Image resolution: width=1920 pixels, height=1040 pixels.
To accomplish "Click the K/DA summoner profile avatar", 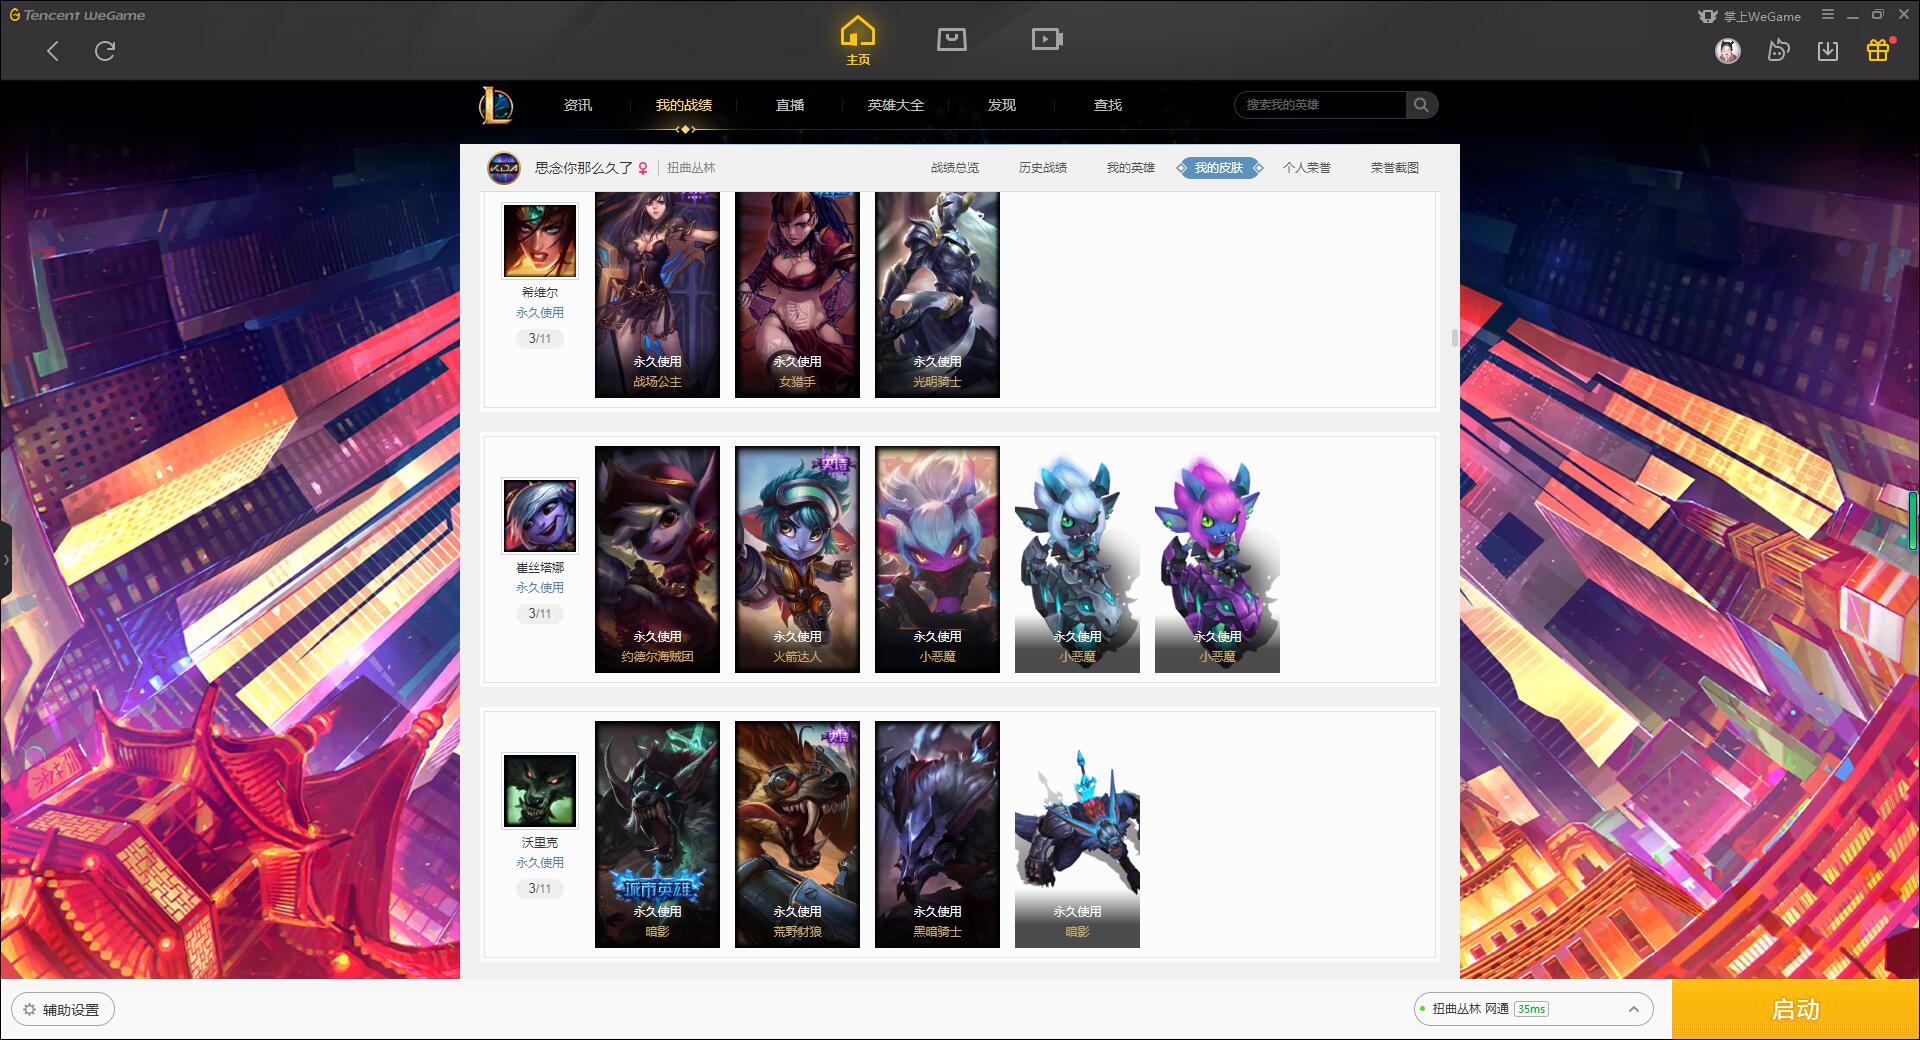I will 504,168.
